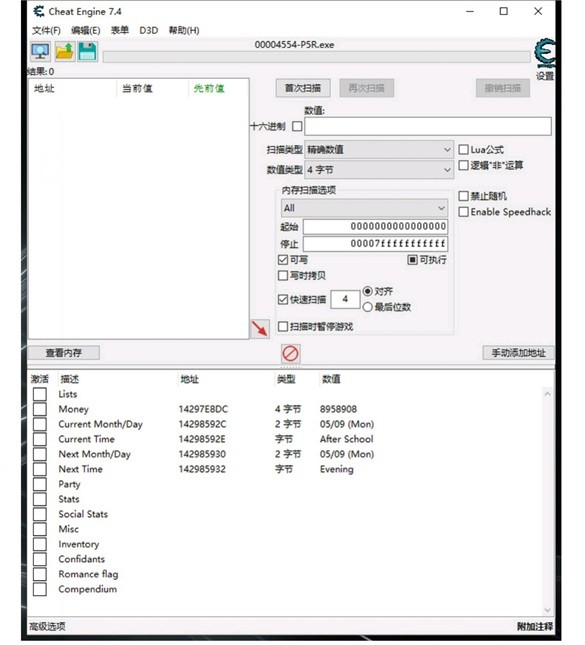Image resolution: width=585 pixels, height=645 pixels.
Task: Select the After School time value
Action: pos(346,439)
